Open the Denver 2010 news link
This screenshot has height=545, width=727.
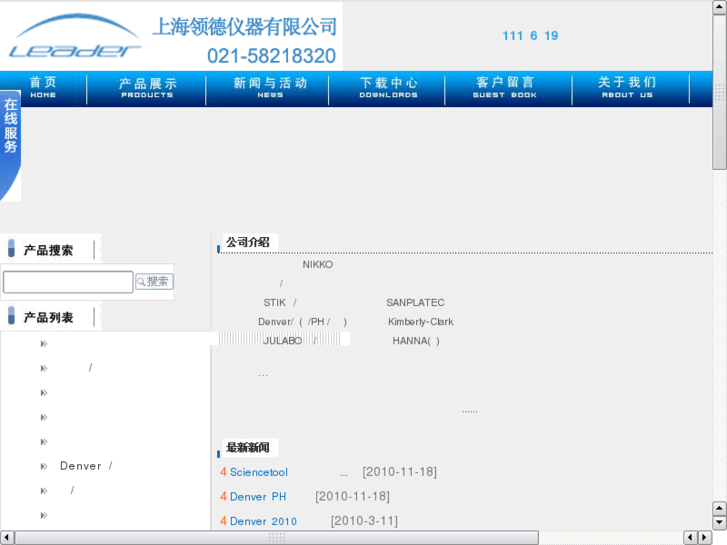tap(263, 521)
